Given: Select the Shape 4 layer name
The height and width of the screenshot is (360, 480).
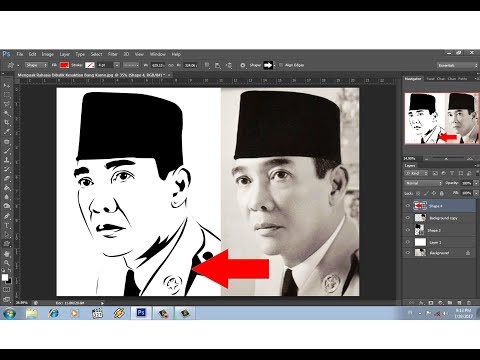Looking at the screenshot, I should point(435,206).
